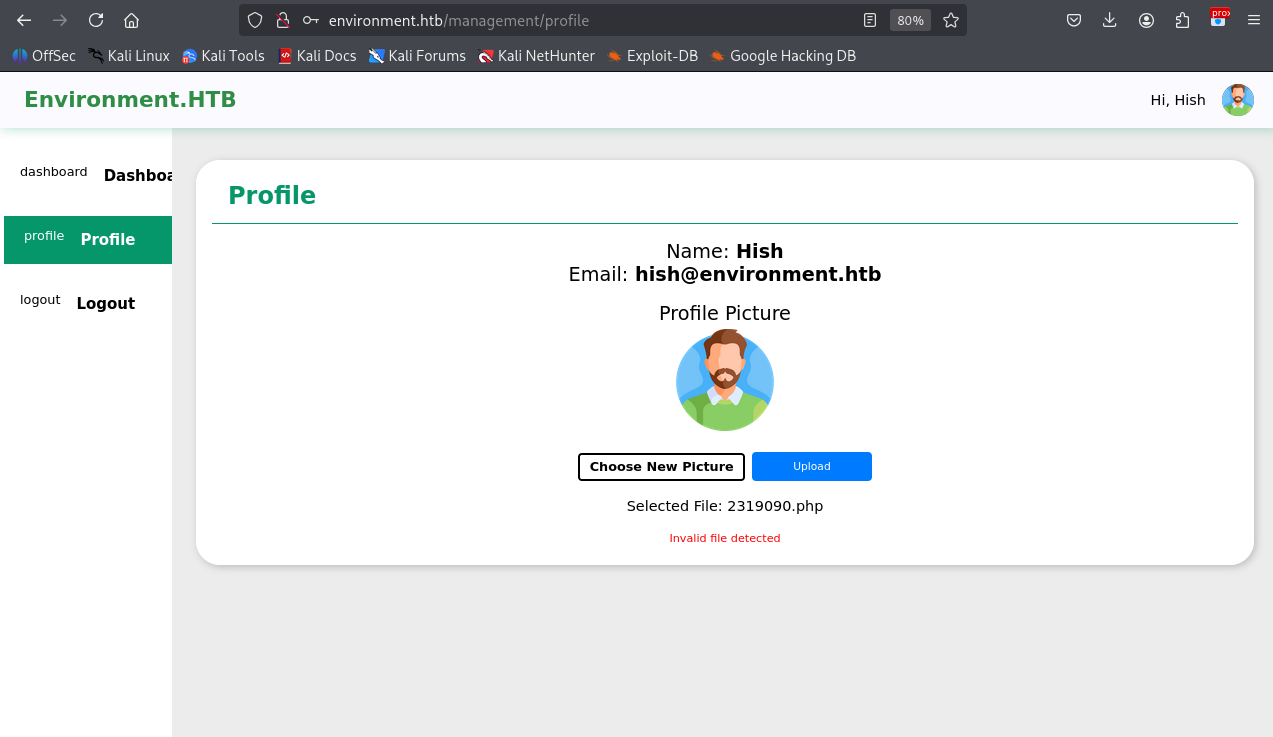The width and height of the screenshot is (1273, 737).
Task: Reload the current page
Action: tap(96, 20)
